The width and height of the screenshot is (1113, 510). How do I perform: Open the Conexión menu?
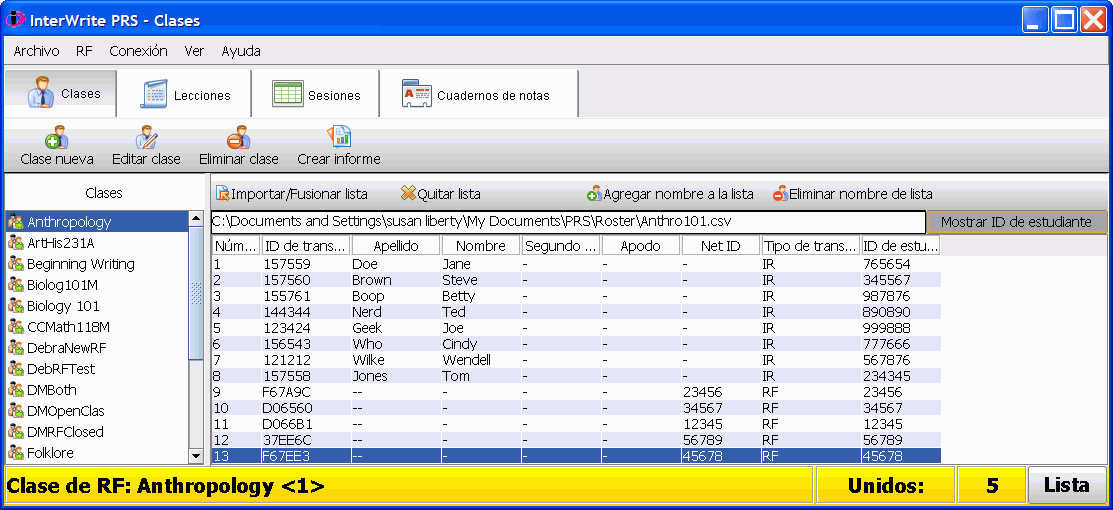[x=138, y=51]
